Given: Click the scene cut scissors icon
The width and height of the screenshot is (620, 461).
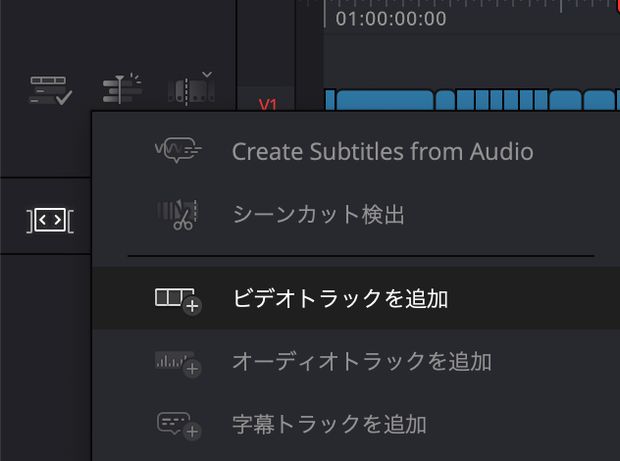Looking at the screenshot, I should [178, 215].
